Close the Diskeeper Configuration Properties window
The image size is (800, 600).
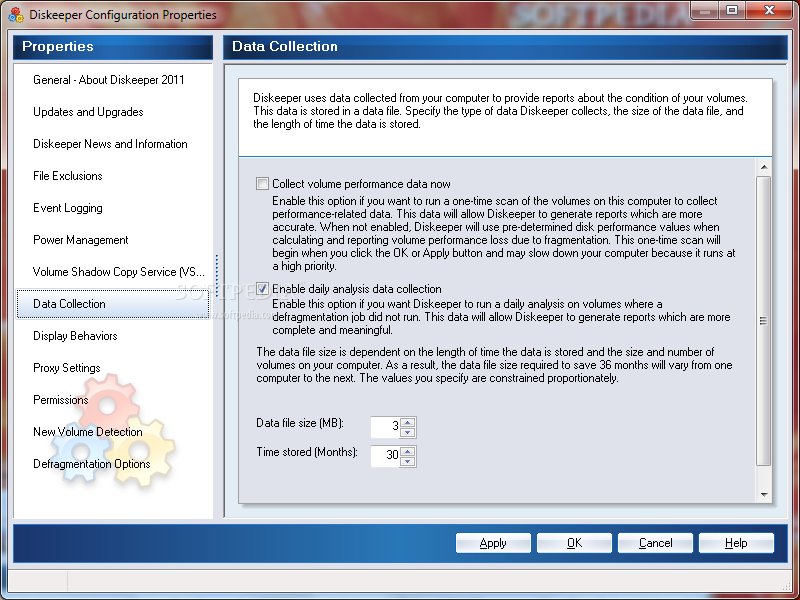(x=769, y=10)
